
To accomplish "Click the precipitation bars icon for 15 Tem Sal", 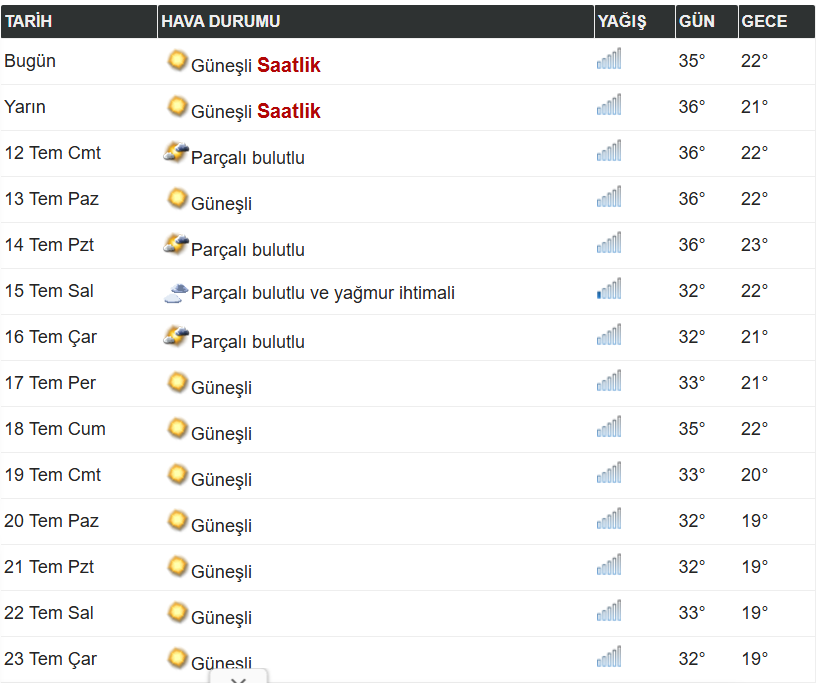I will [609, 289].
